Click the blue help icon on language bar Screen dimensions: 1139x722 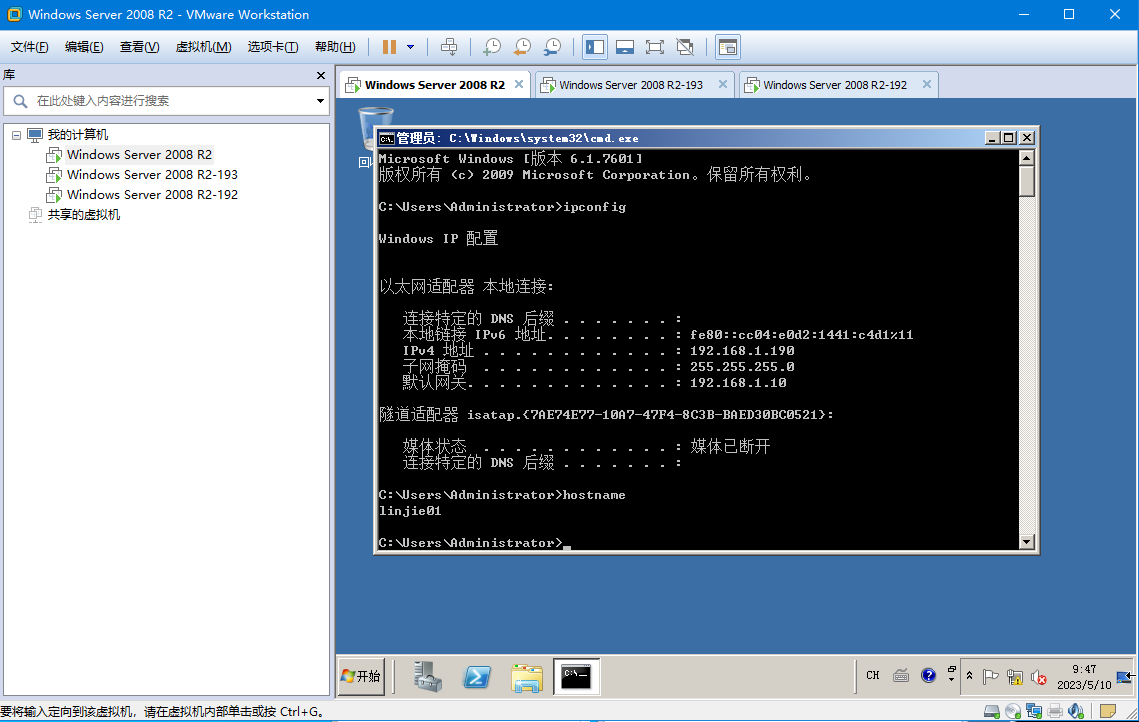(928, 676)
